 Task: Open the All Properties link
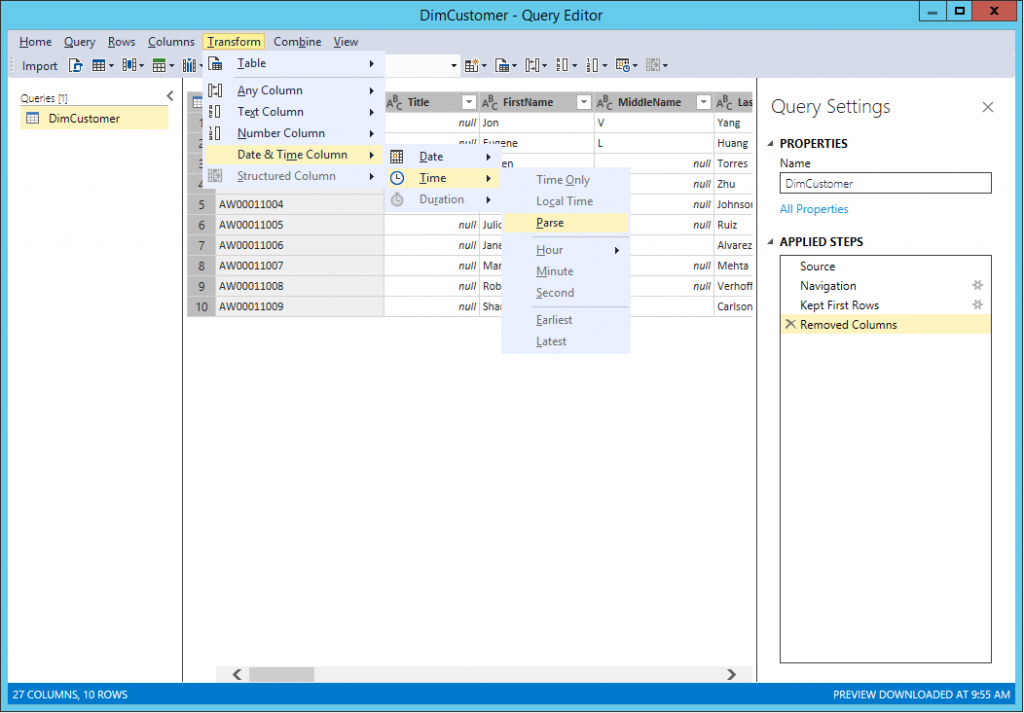pyautogui.click(x=814, y=210)
